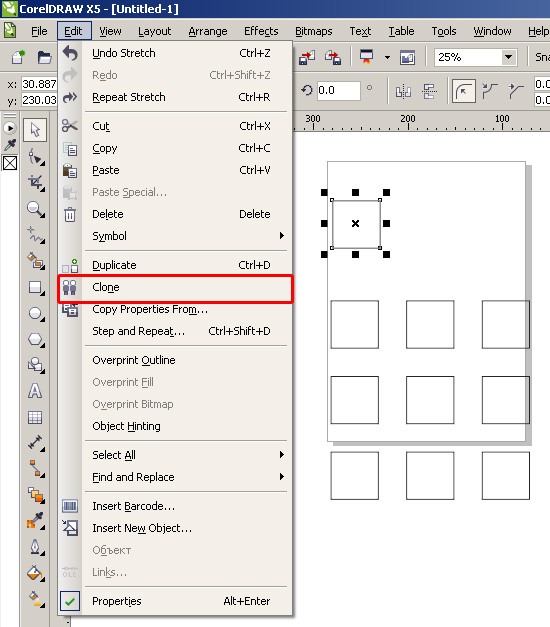Choose Clone from Edit menu
This screenshot has width=550, height=627.
(x=176, y=288)
